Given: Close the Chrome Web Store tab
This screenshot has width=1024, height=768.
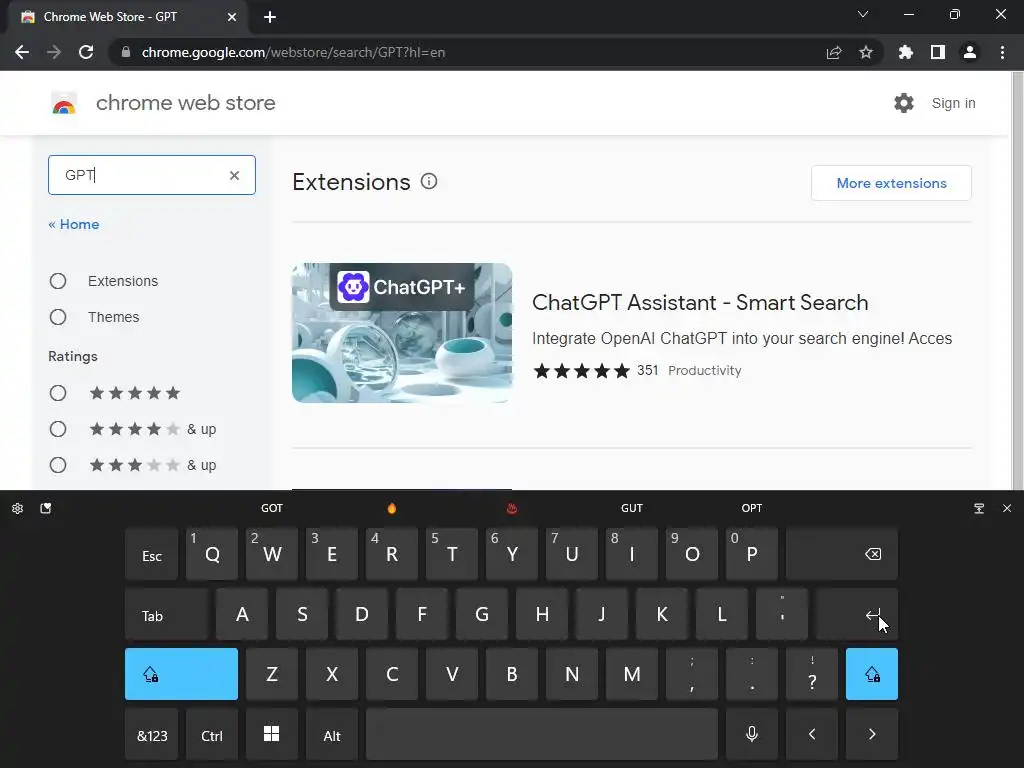Looking at the screenshot, I should 232,17.
